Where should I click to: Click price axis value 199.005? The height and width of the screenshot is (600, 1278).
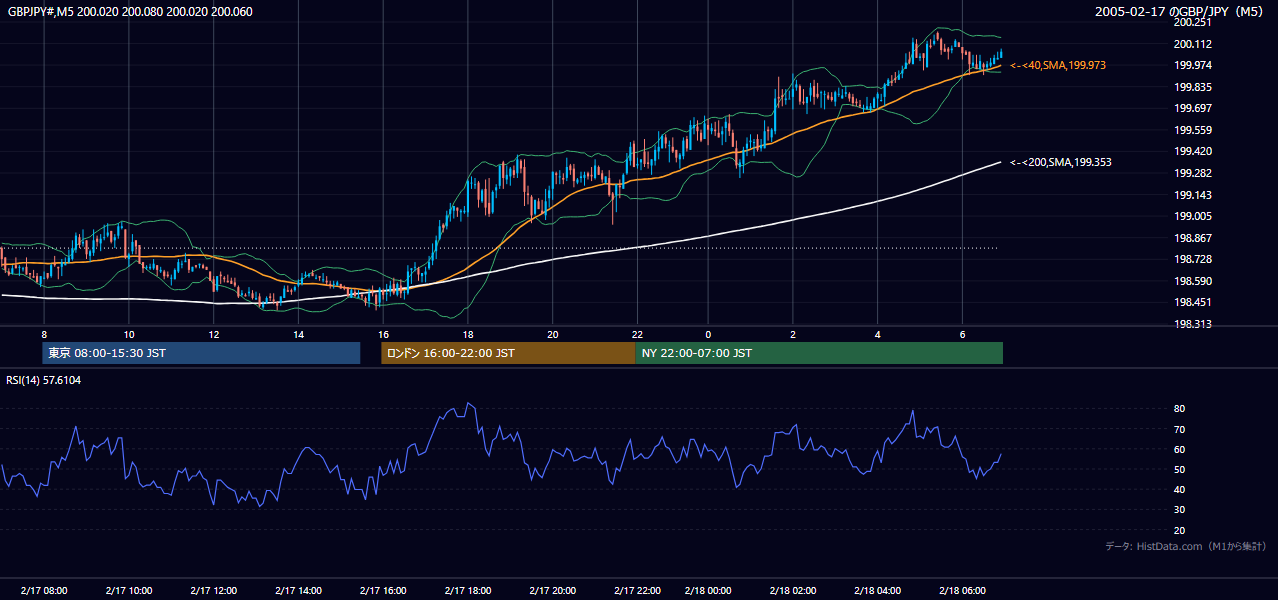point(1193,216)
